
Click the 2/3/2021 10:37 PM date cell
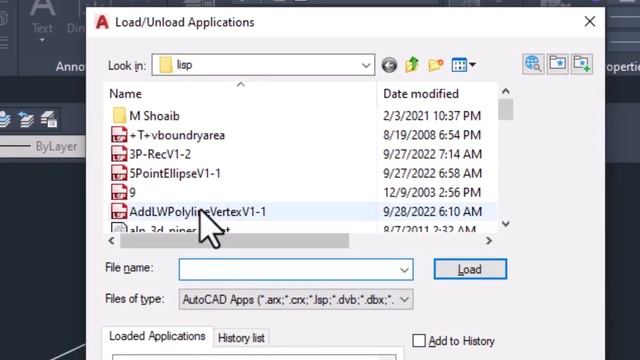point(432,116)
